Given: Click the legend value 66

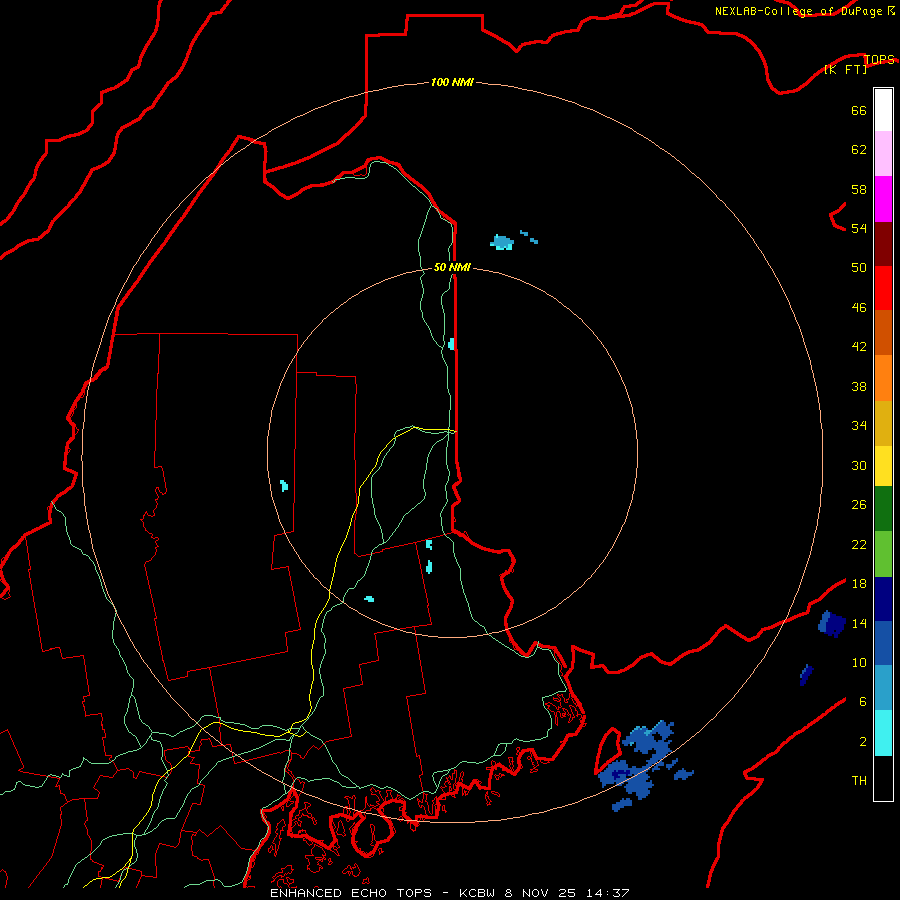Looking at the screenshot, I should [859, 110].
